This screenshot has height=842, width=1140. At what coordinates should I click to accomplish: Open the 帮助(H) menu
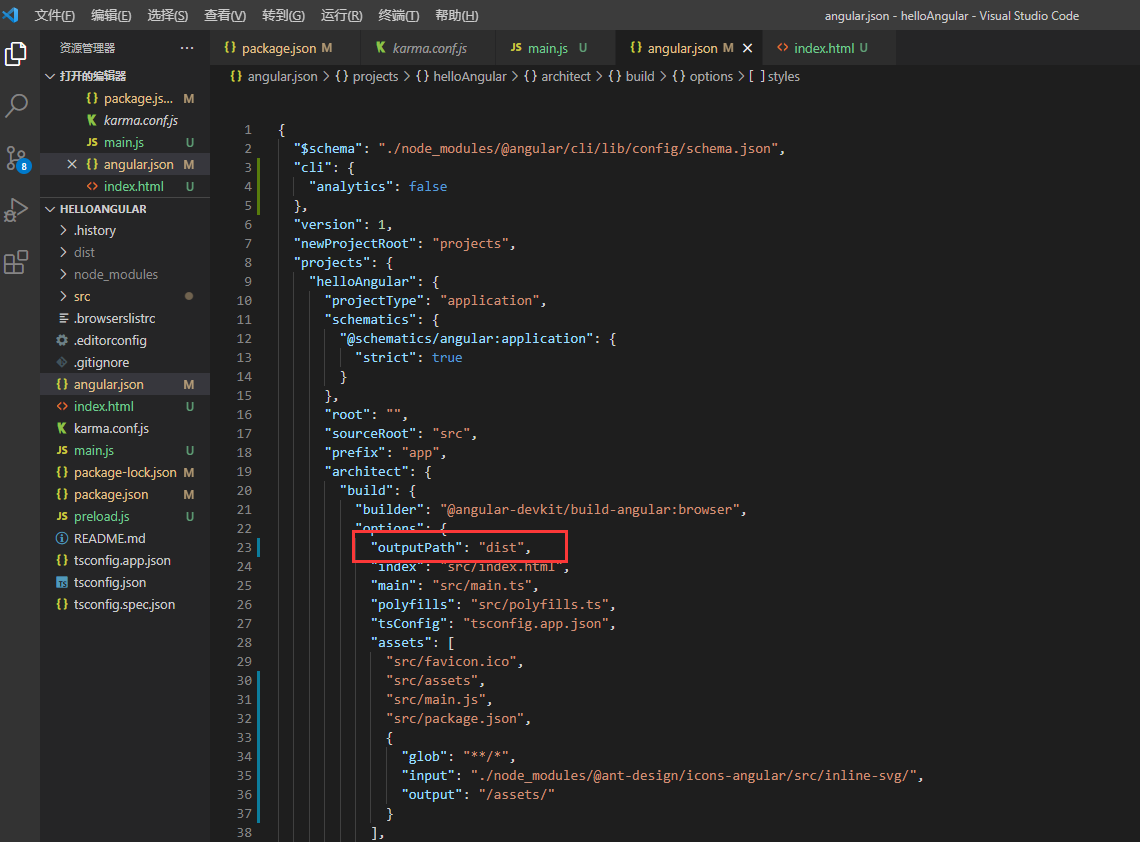(x=457, y=15)
